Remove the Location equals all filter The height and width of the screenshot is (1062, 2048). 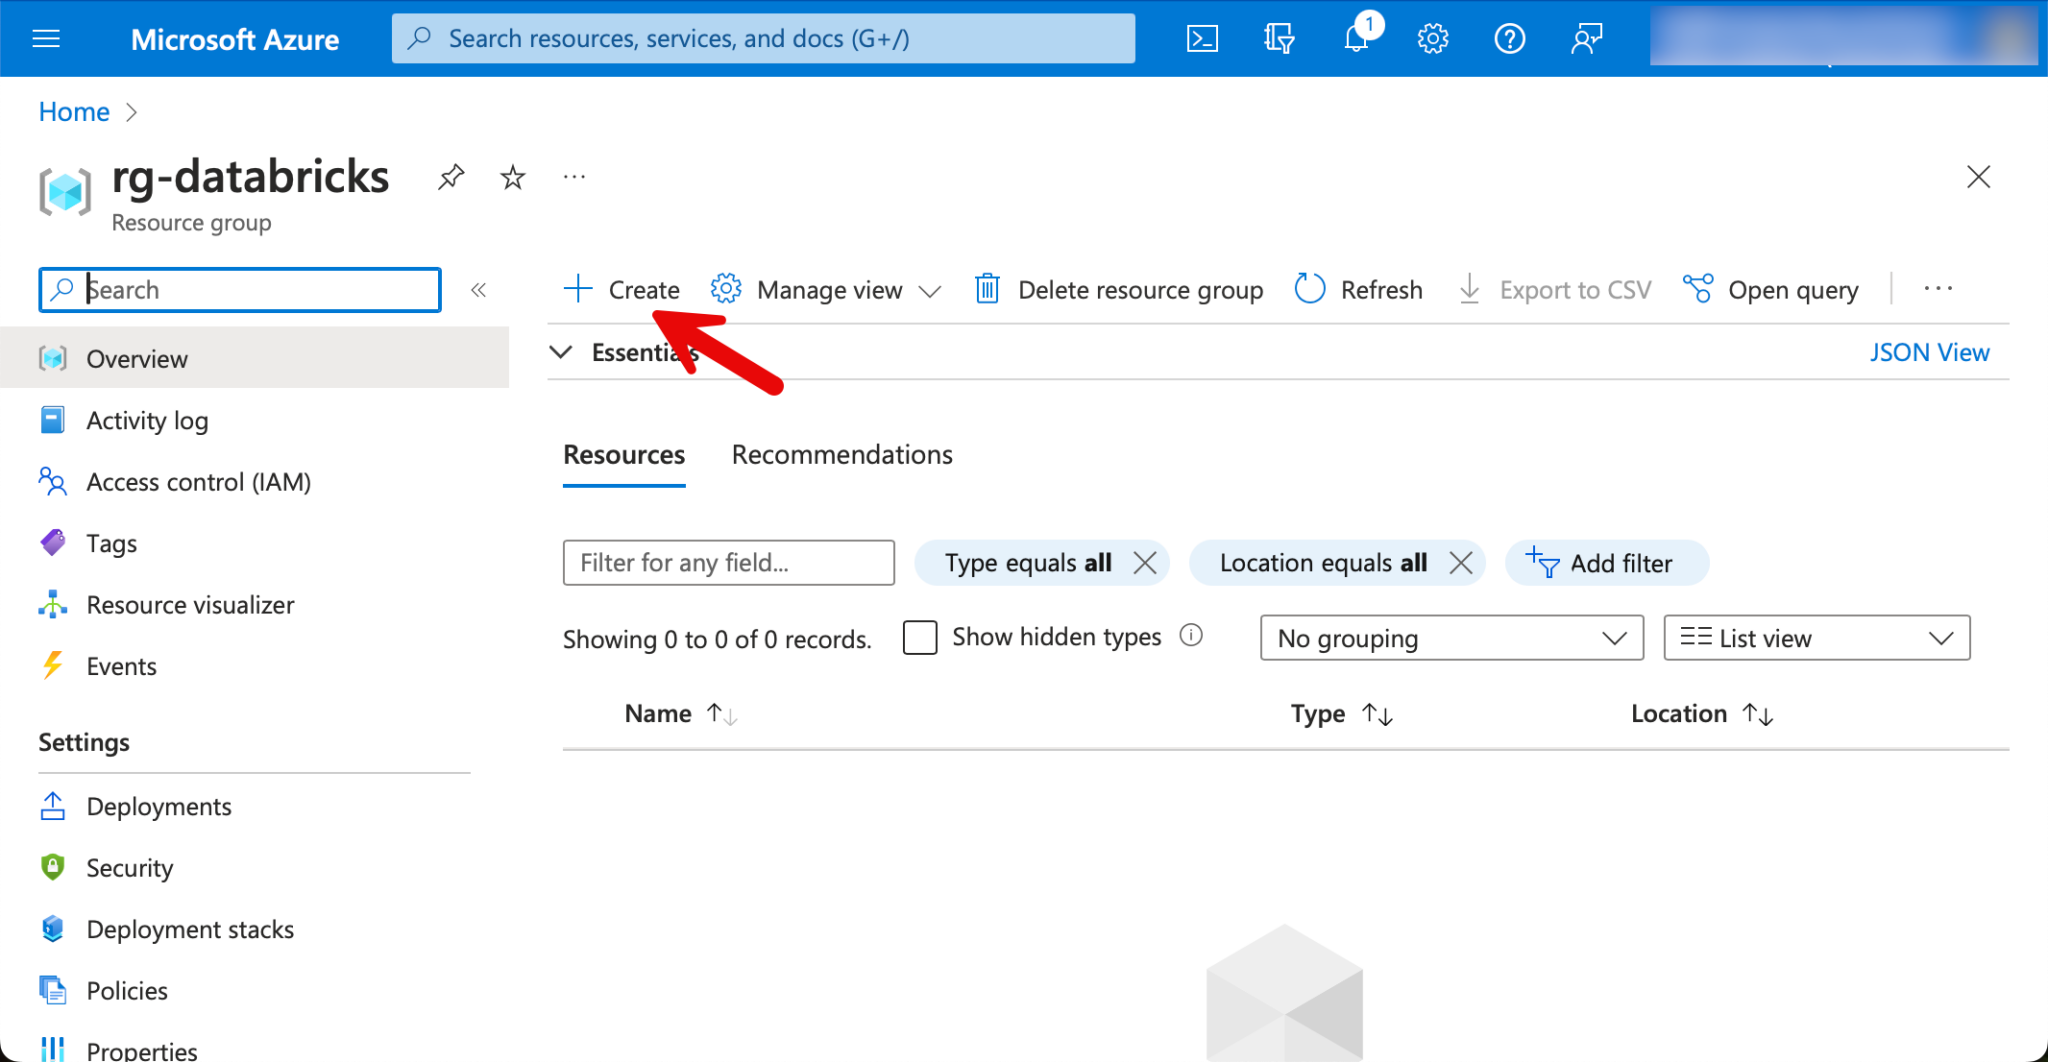point(1461,563)
